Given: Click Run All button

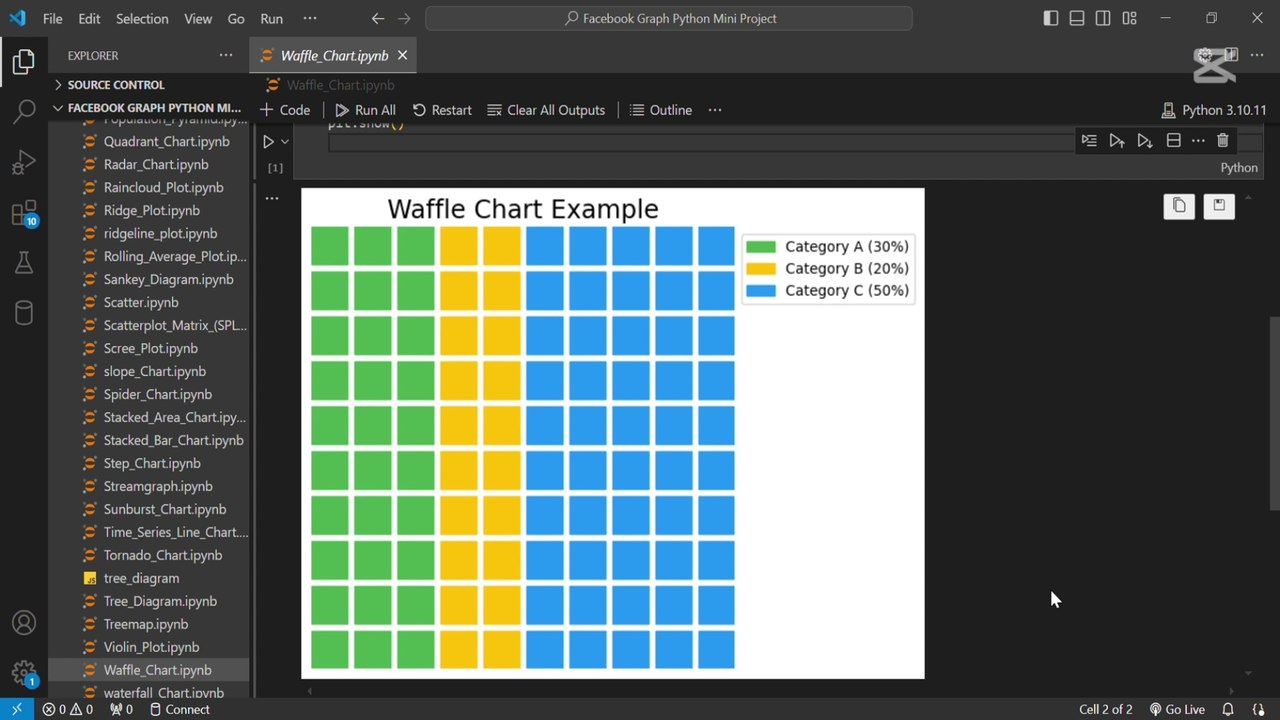Looking at the screenshot, I should (365, 110).
